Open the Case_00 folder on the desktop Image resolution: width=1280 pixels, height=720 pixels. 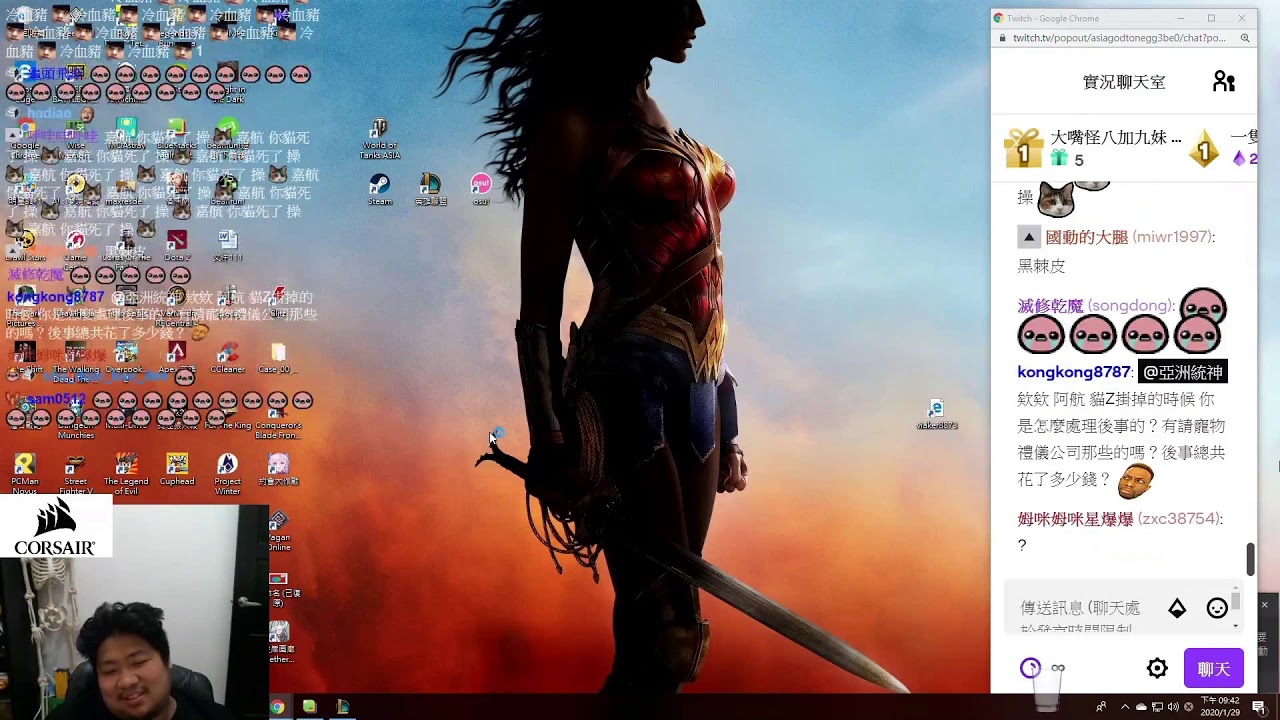pyautogui.click(x=278, y=358)
